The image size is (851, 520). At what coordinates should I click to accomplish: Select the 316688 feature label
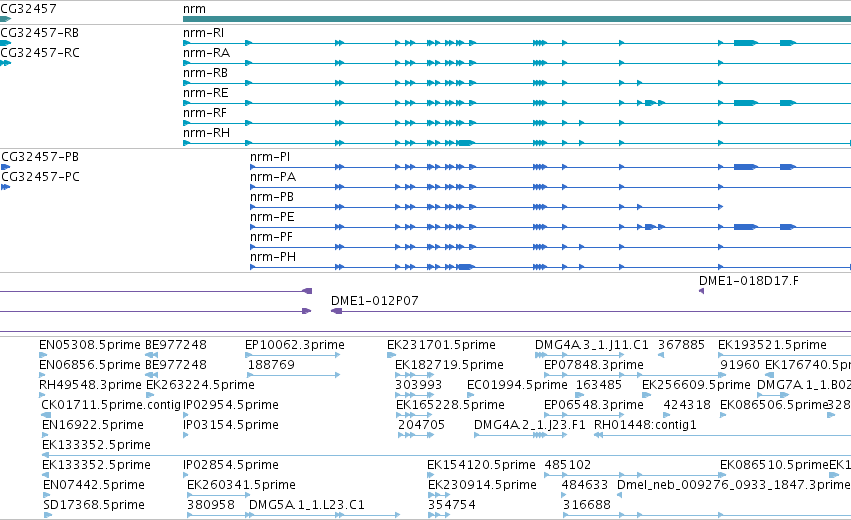pyautogui.click(x=587, y=505)
